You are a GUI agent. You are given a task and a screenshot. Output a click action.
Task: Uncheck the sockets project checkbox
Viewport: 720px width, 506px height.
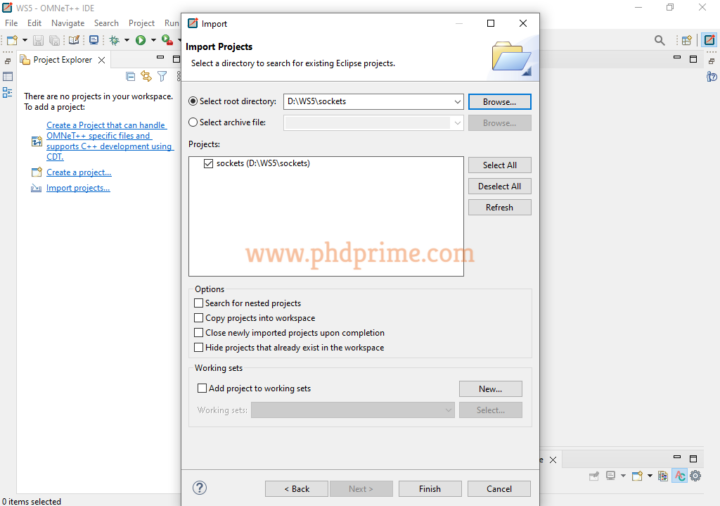(x=208, y=163)
